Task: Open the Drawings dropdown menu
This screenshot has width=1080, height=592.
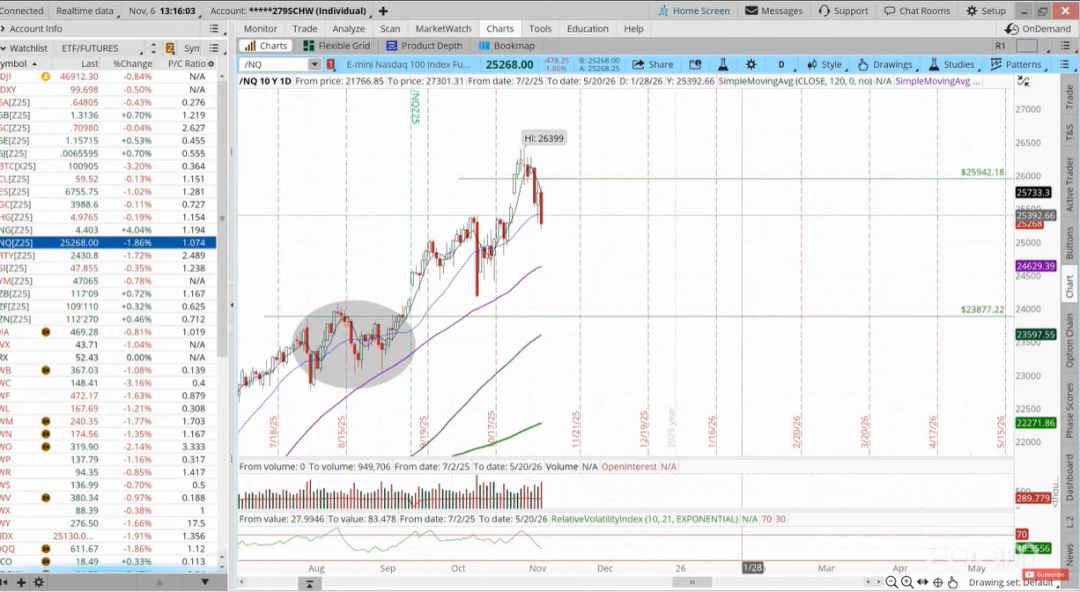Action: (887, 64)
